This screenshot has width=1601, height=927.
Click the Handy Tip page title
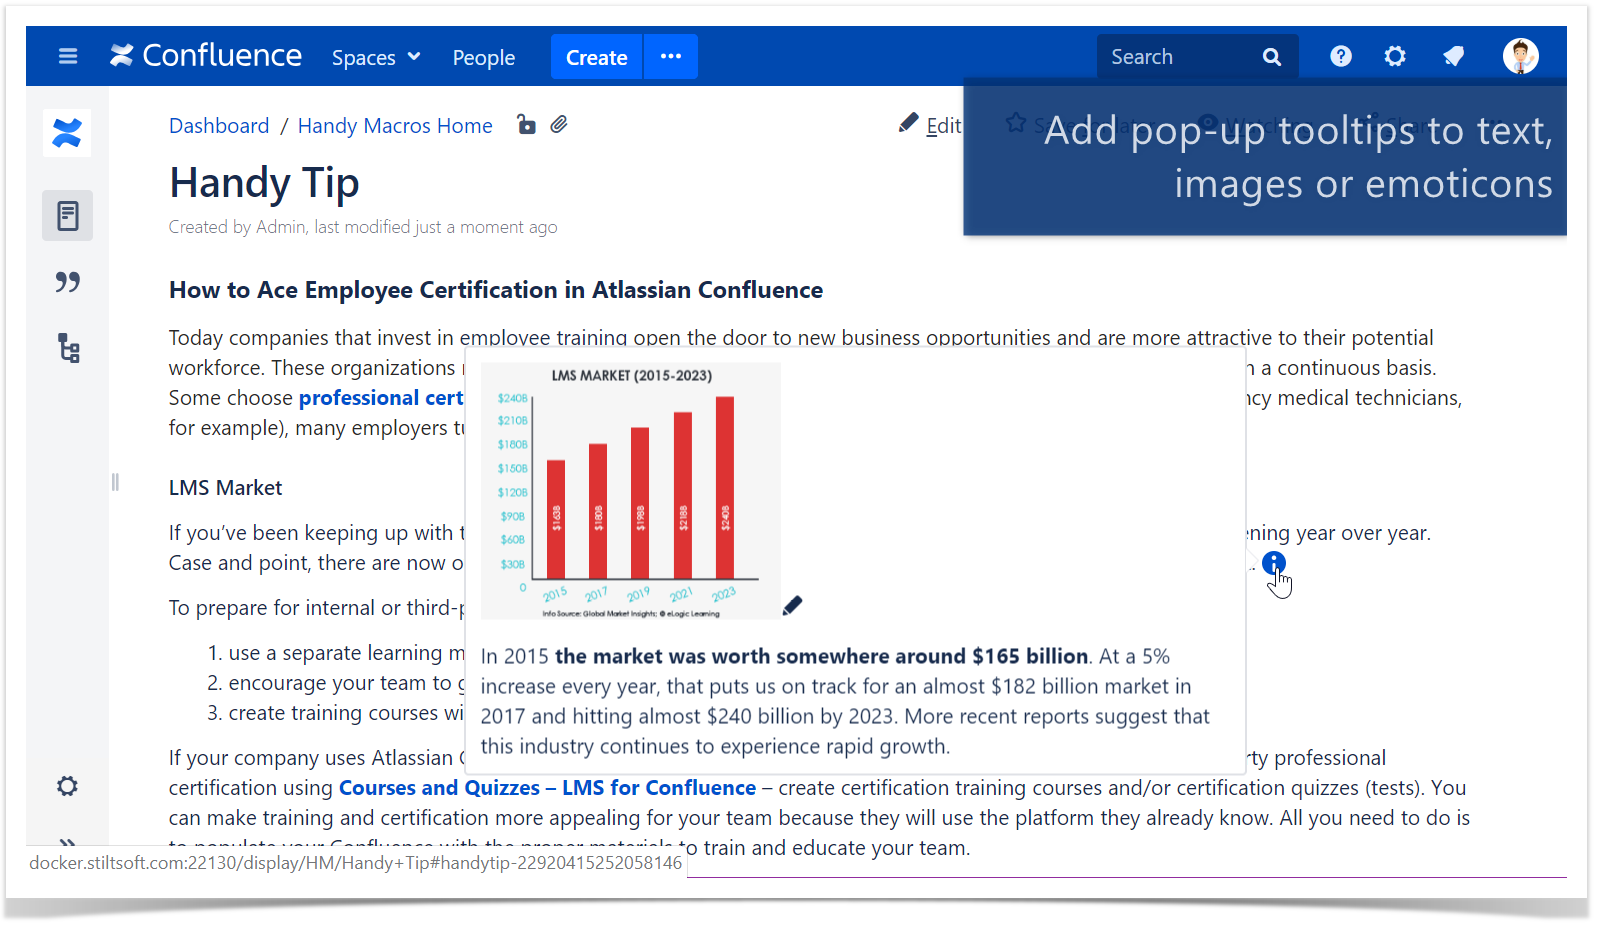click(264, 183)
